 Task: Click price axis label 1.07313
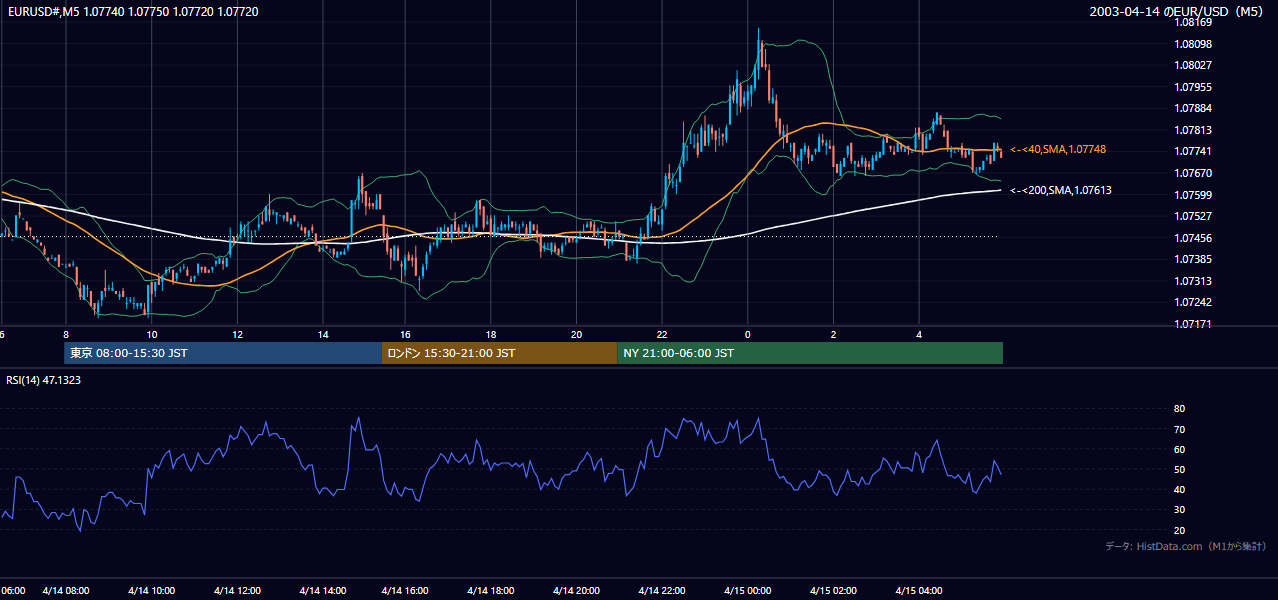click(x=1192, y=281)
